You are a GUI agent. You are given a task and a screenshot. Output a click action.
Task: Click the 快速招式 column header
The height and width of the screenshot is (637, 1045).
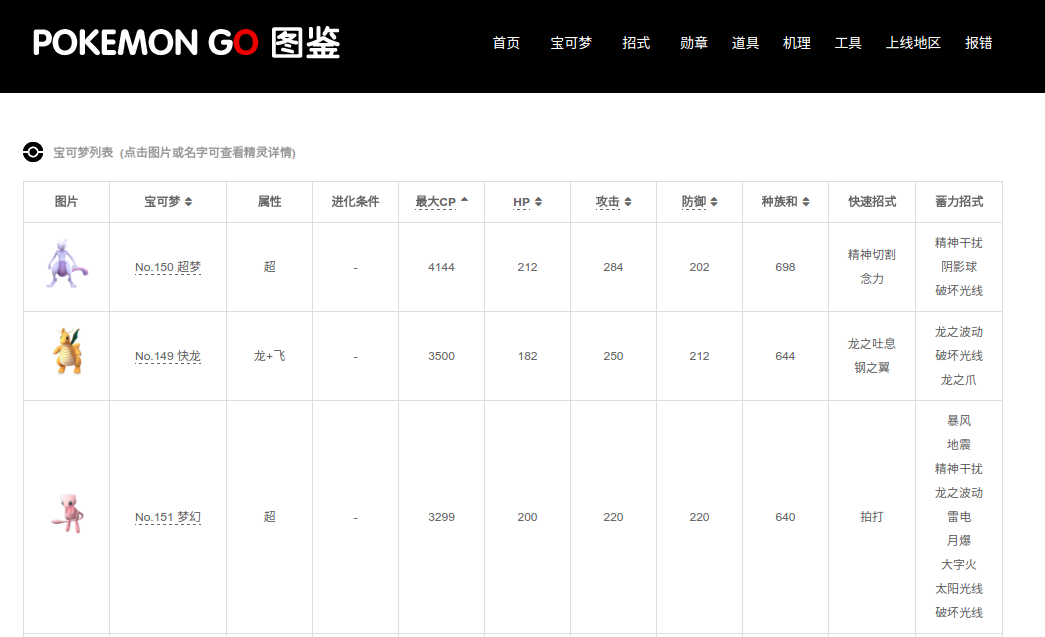pos(872,201)
